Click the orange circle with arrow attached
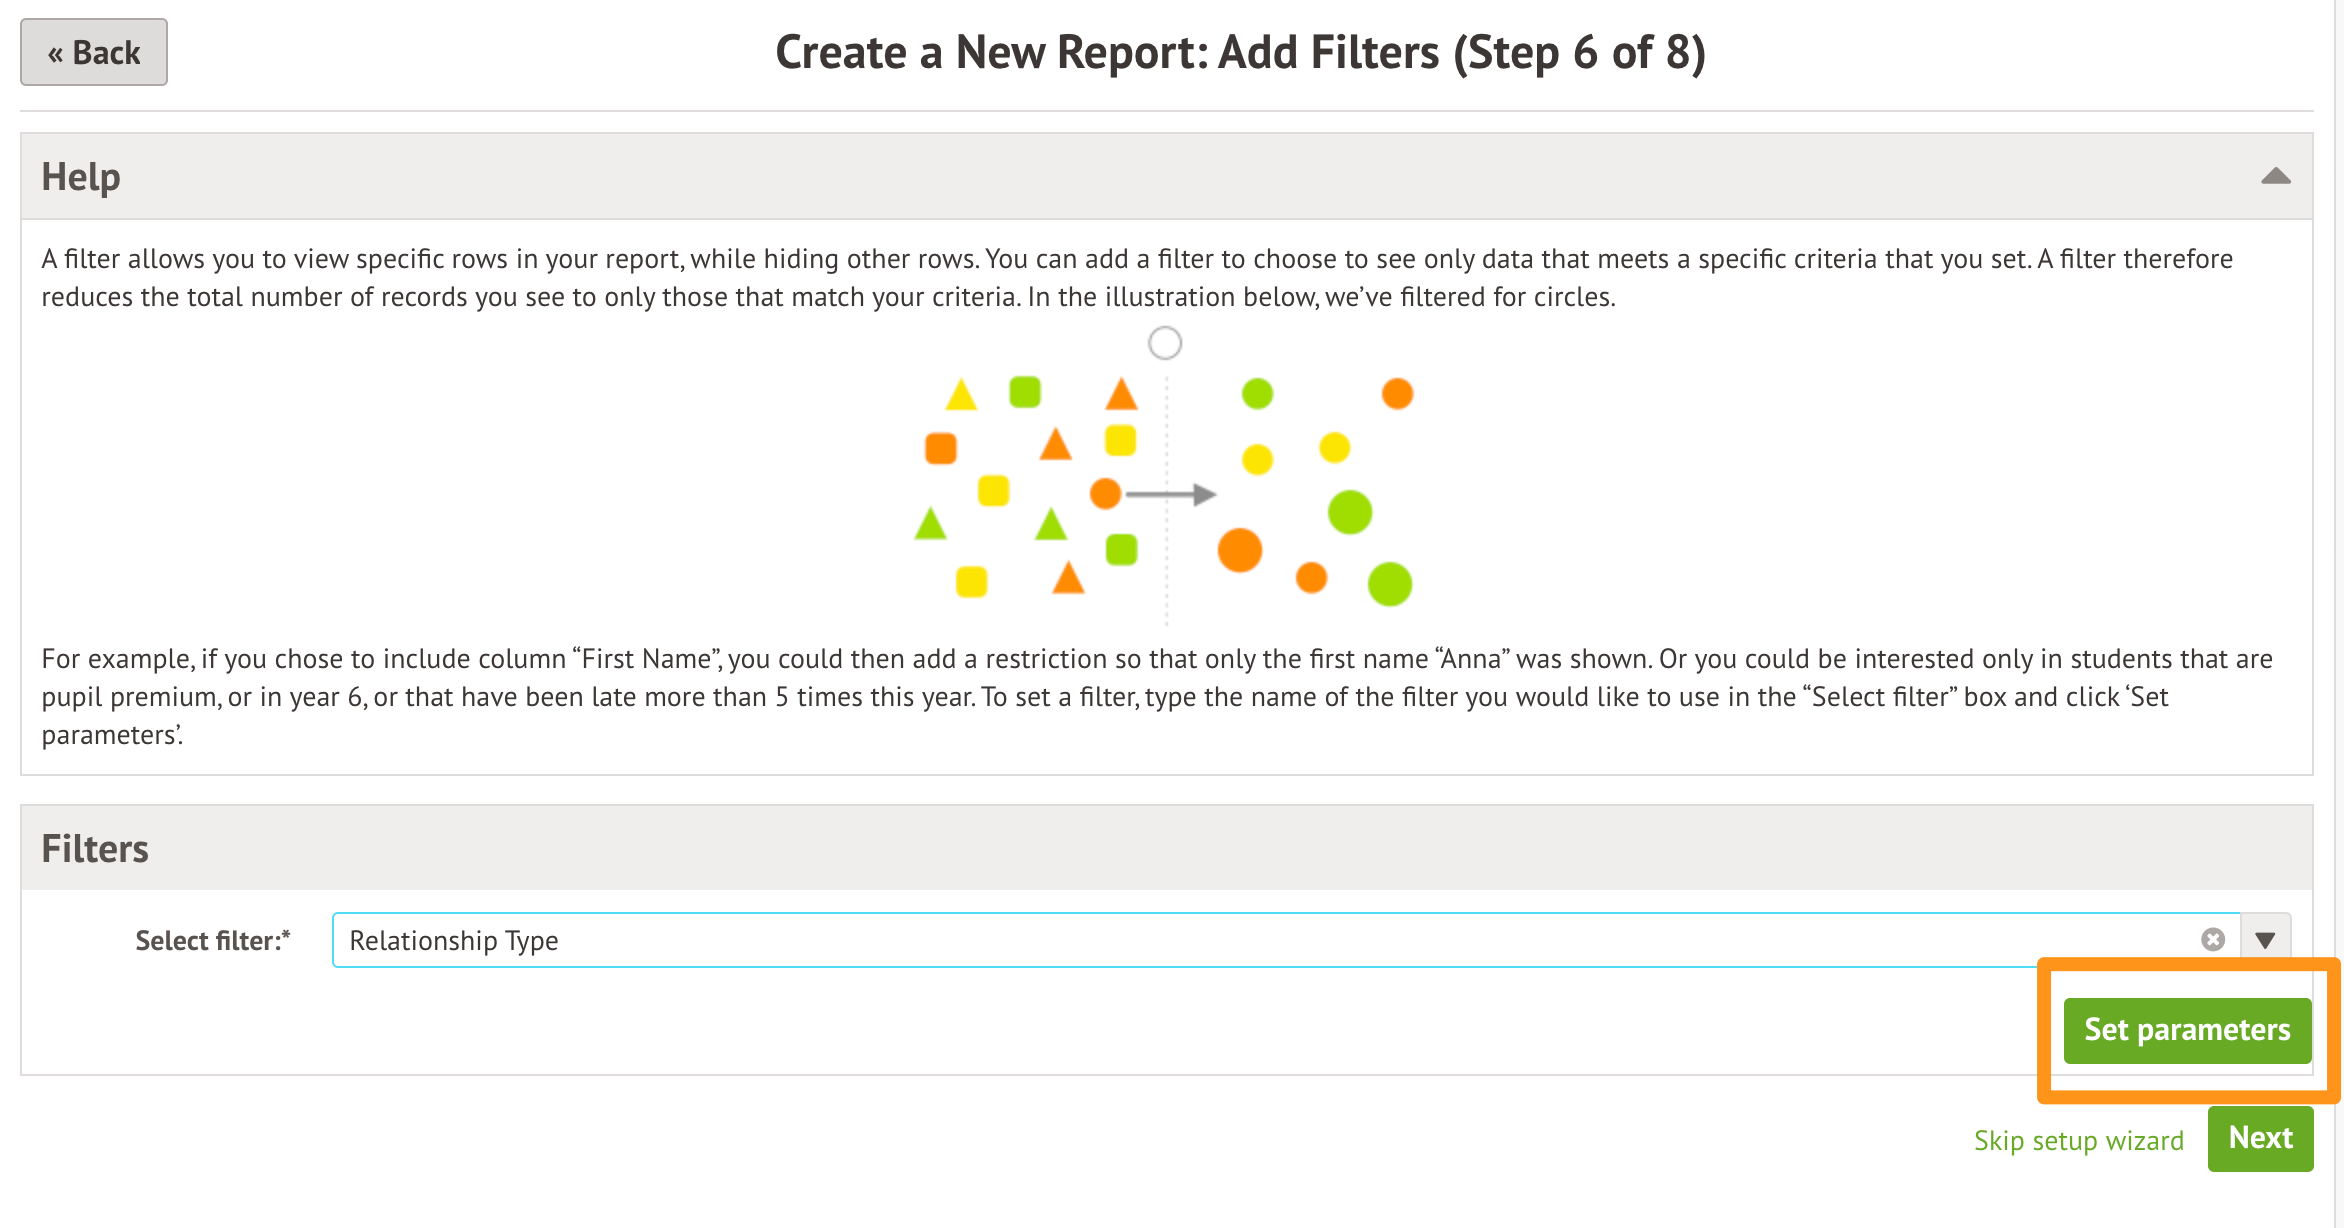The image size is (2344, 1228). tap(1105, 493)
